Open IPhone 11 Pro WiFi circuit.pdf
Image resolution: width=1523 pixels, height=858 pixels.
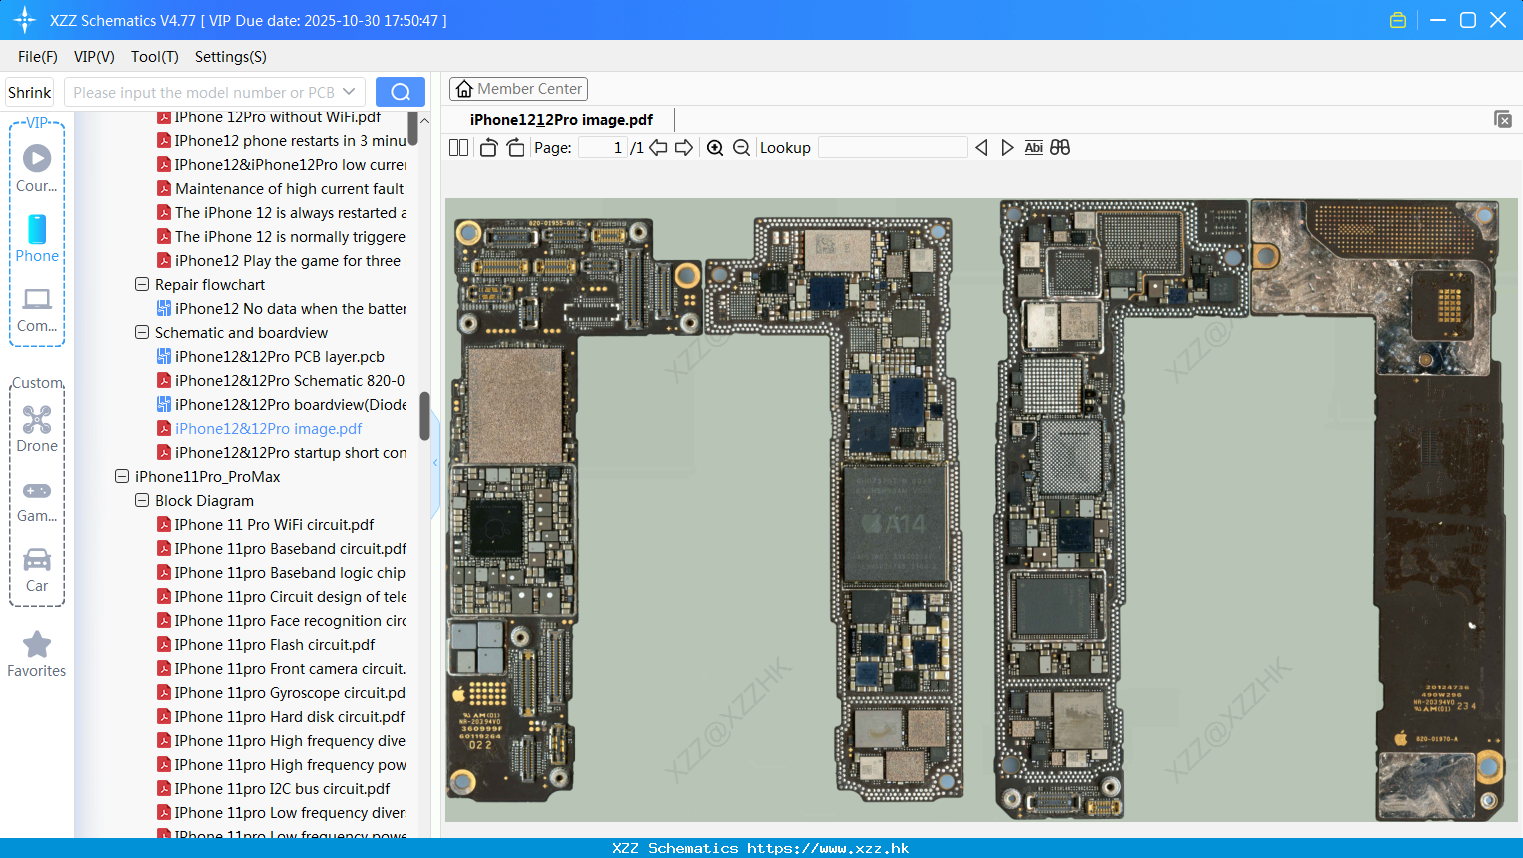tap(274, 525)
